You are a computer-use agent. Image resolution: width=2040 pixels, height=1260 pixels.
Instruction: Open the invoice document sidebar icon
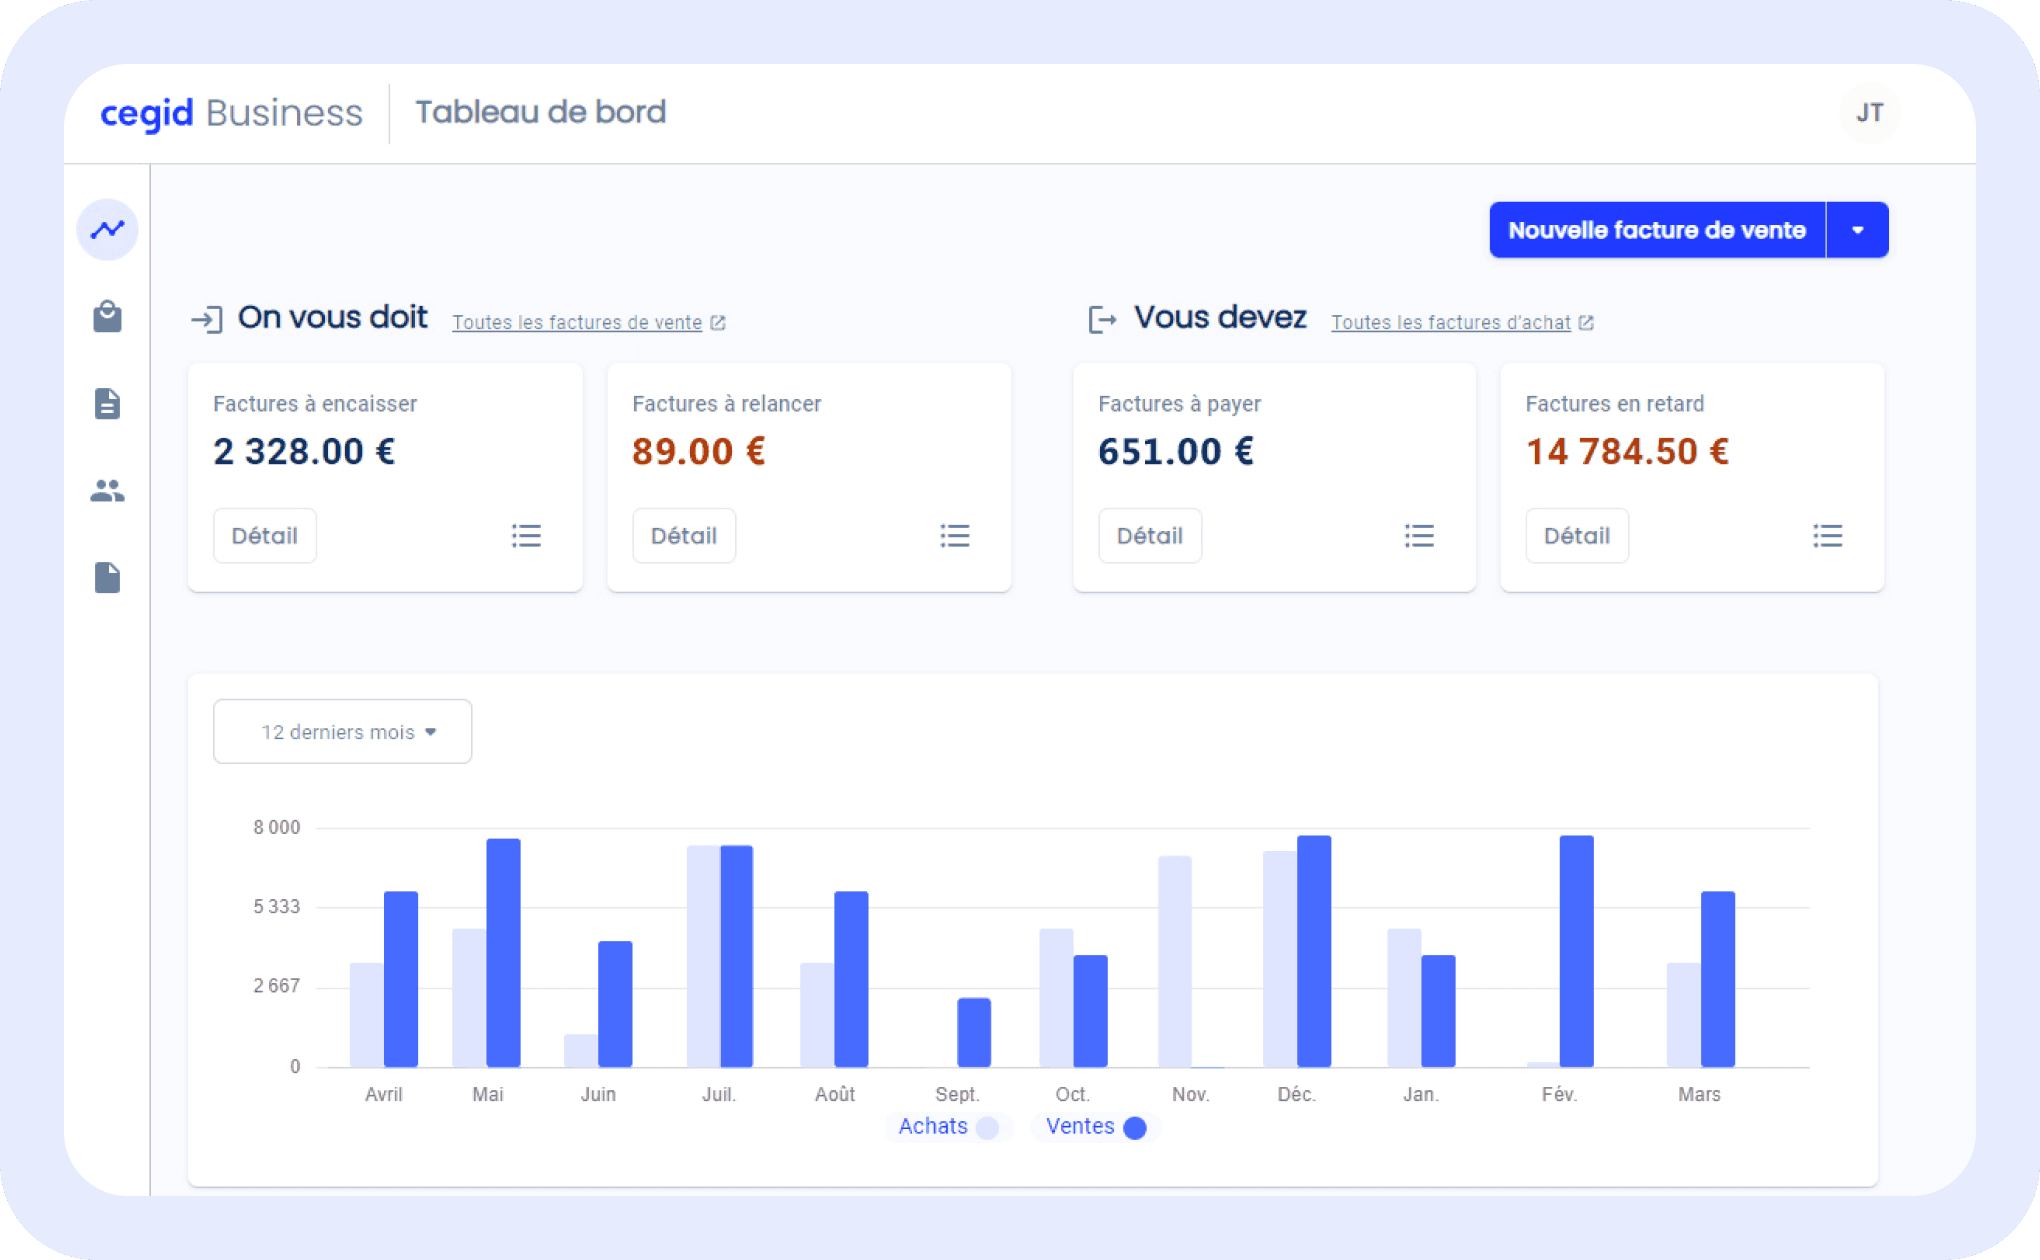(107, 404)
